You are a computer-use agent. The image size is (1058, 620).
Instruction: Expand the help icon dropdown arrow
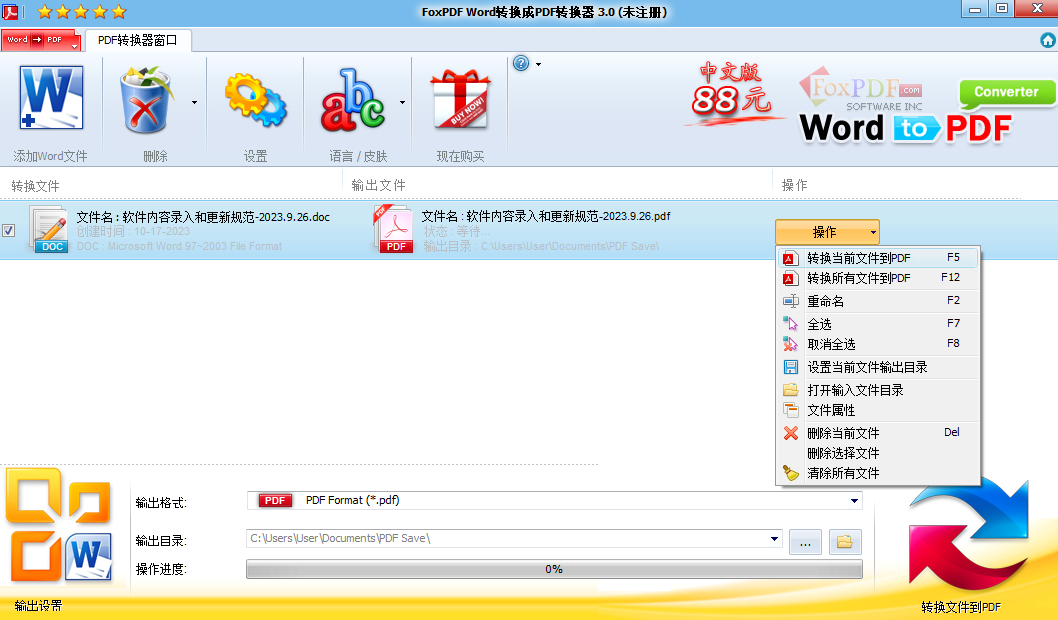pos(538,64)
